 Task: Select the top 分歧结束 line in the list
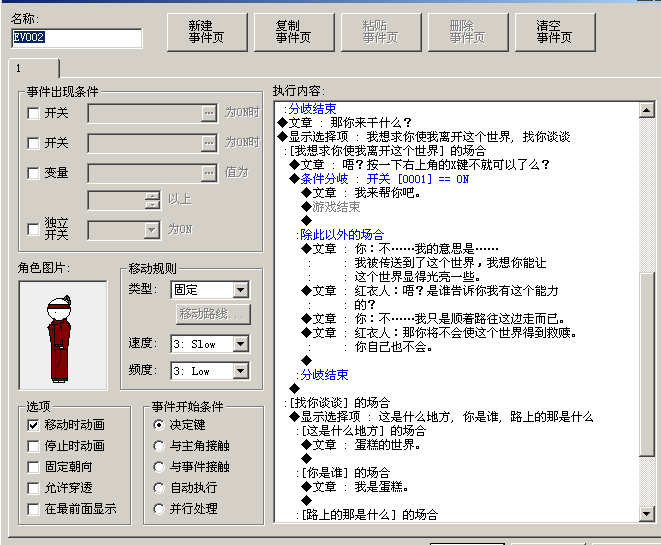(x=311, y=109)
